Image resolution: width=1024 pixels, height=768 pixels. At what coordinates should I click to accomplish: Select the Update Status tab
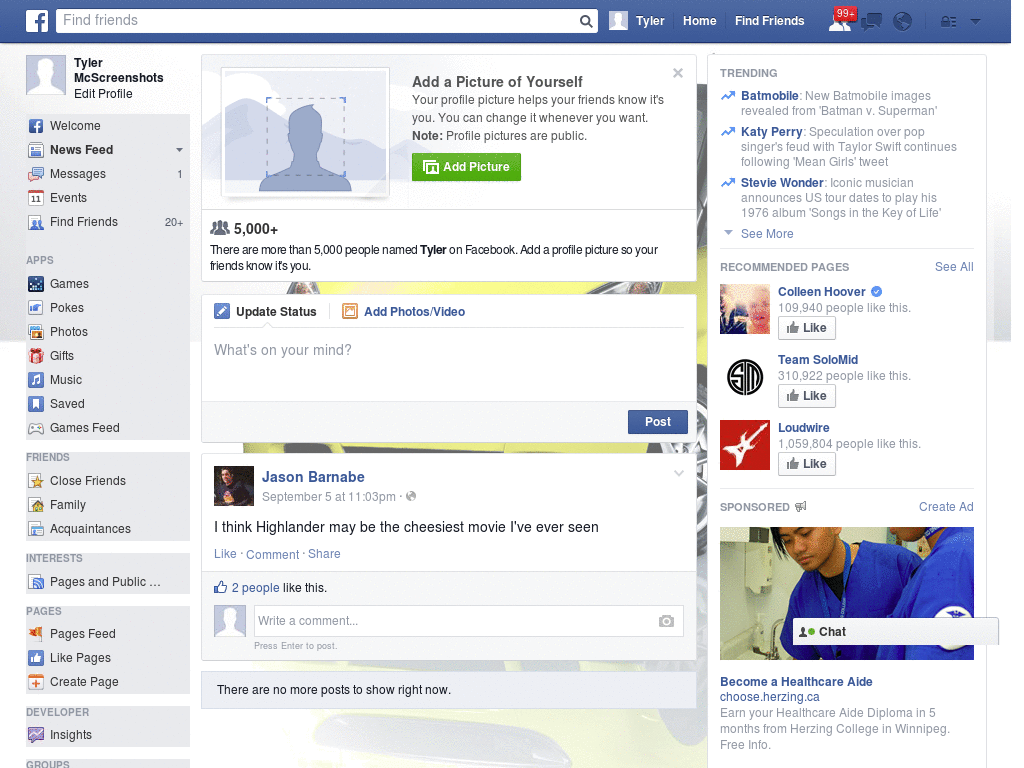pyautogui.click(x=265, y=312)
